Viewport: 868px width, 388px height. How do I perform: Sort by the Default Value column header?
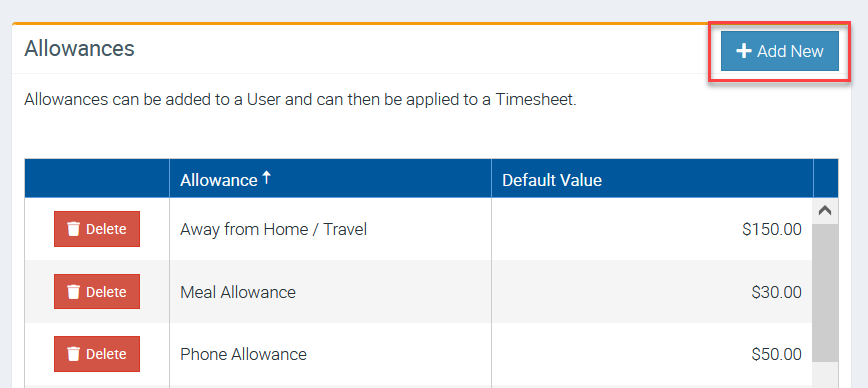click(x=552, y=180)
